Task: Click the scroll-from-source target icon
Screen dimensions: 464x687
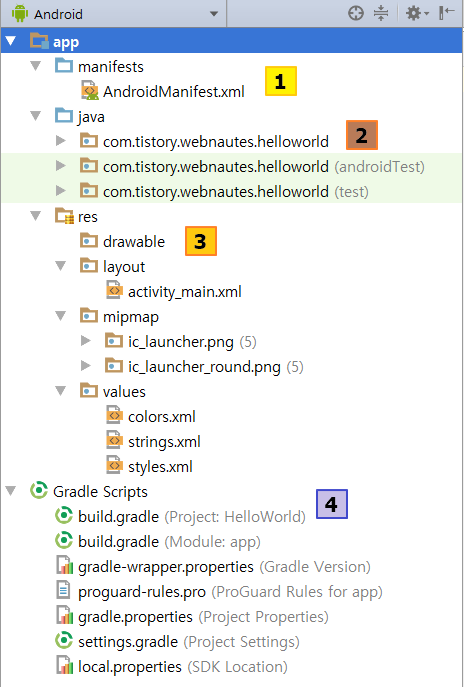Action: pyautogui.click(x=356, y=13)
